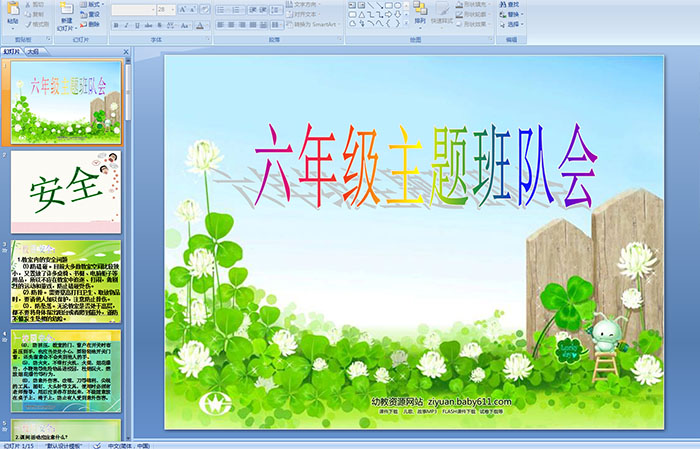Click the Shrink Font icon
The height and width of the screenshot is (449, 700).
192,9
